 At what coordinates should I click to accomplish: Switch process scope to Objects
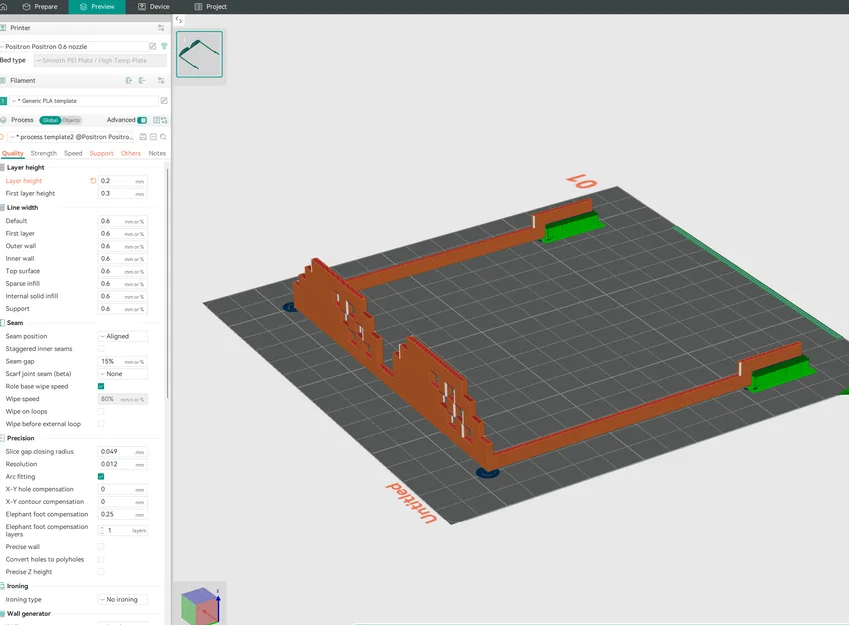click(71, 120)
